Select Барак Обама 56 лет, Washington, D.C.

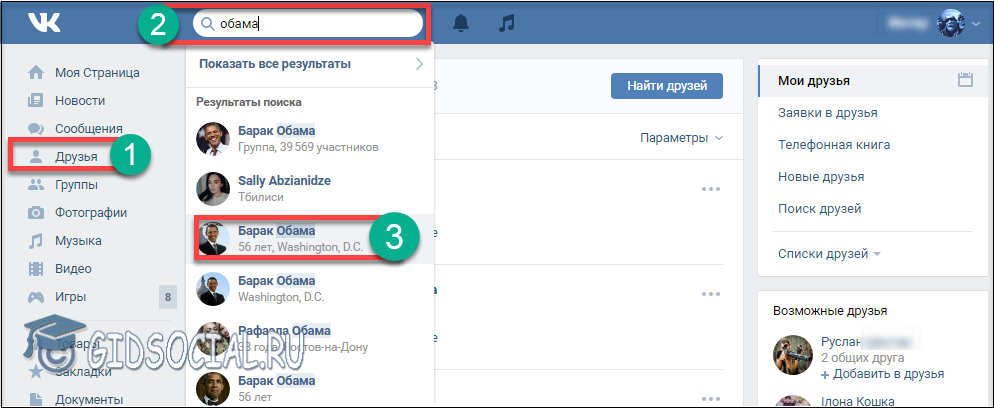point(310,238)
